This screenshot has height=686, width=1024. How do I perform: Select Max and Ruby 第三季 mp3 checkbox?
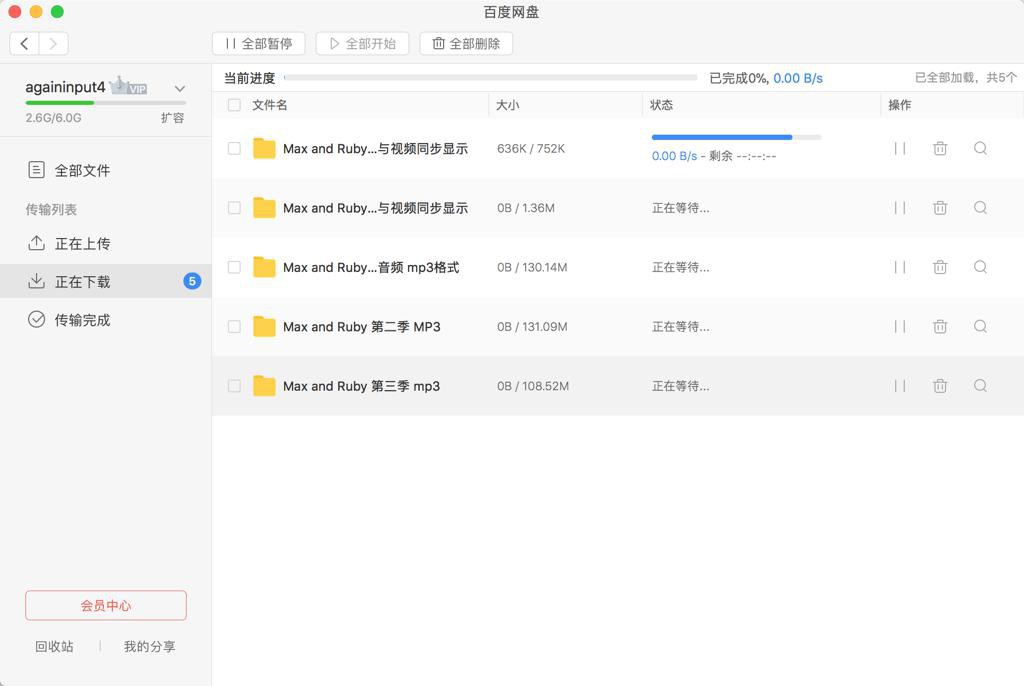(234, 386)
